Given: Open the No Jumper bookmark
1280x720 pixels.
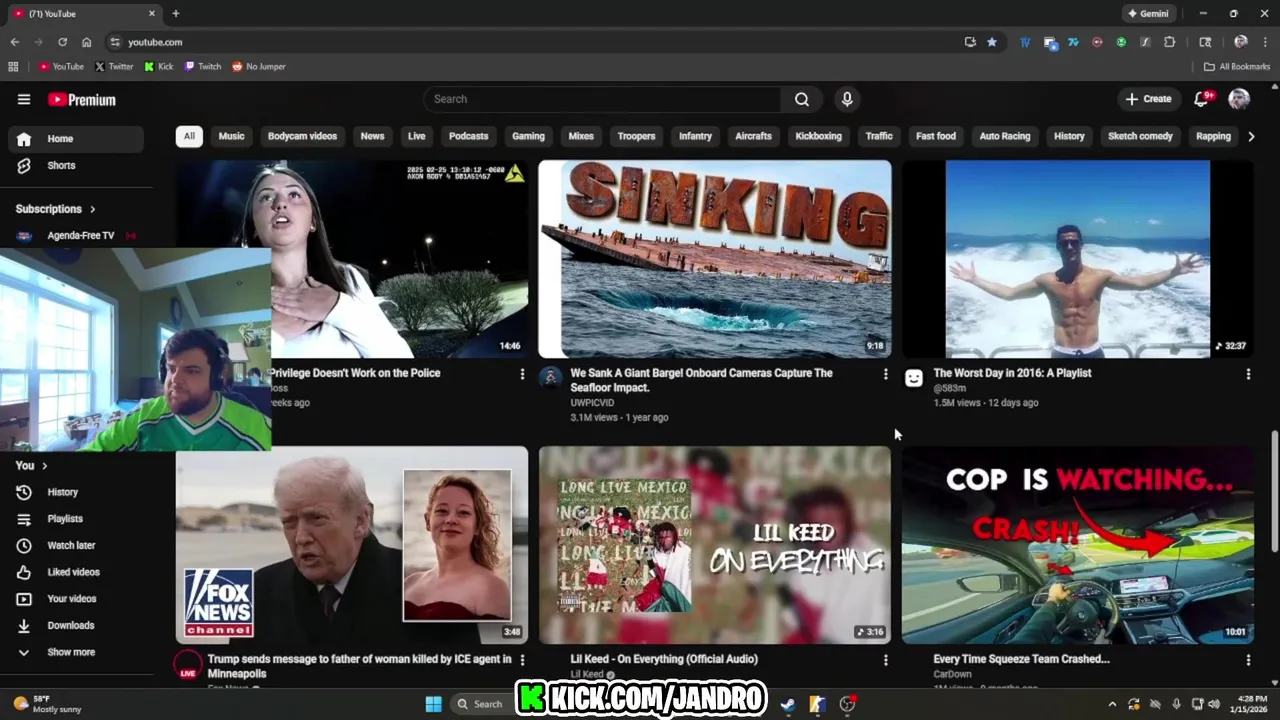Looking at the screenshot, I should click(x=258, y=67).
